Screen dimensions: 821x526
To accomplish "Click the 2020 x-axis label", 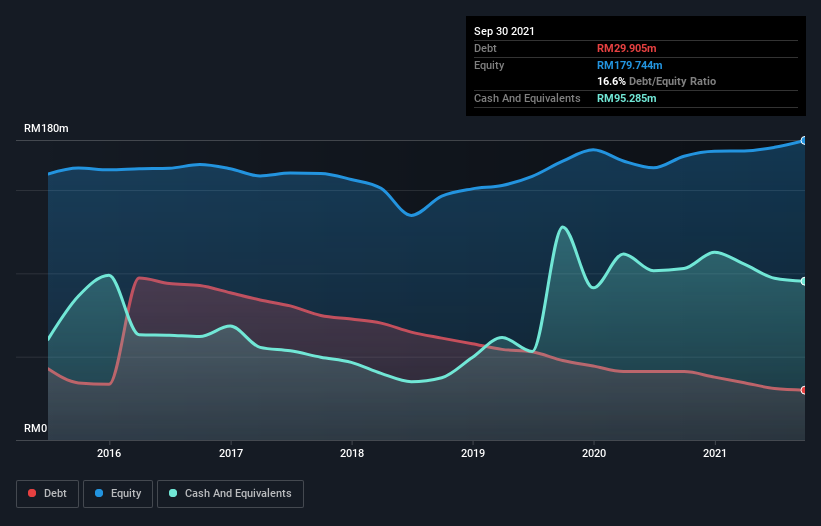I will point(594,453).
